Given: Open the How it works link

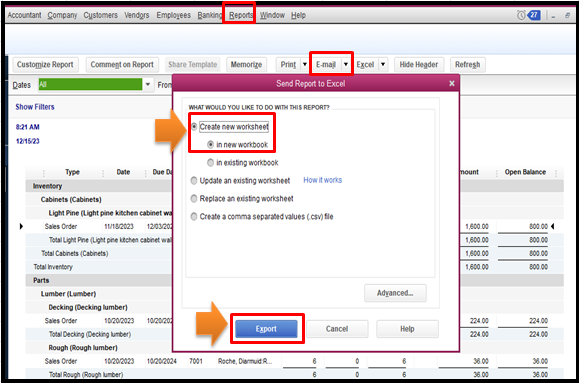Looking at the screenshot, I should click(x=323, y=180).
